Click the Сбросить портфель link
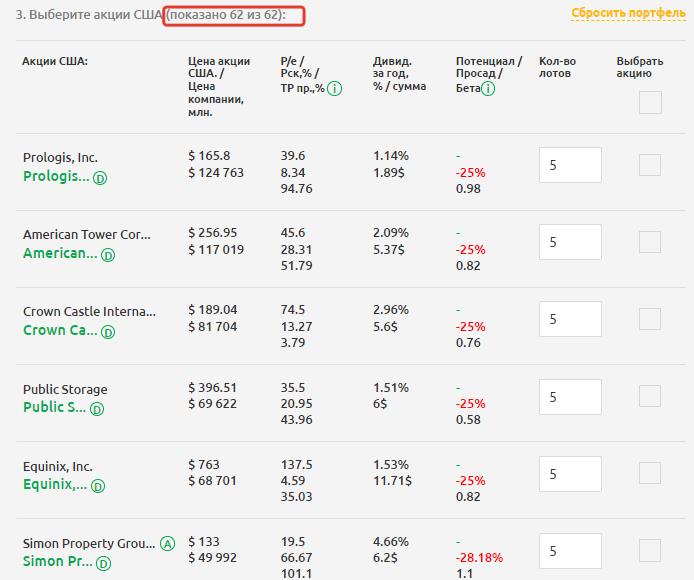694x580 pixels. [x=628, y=13]
